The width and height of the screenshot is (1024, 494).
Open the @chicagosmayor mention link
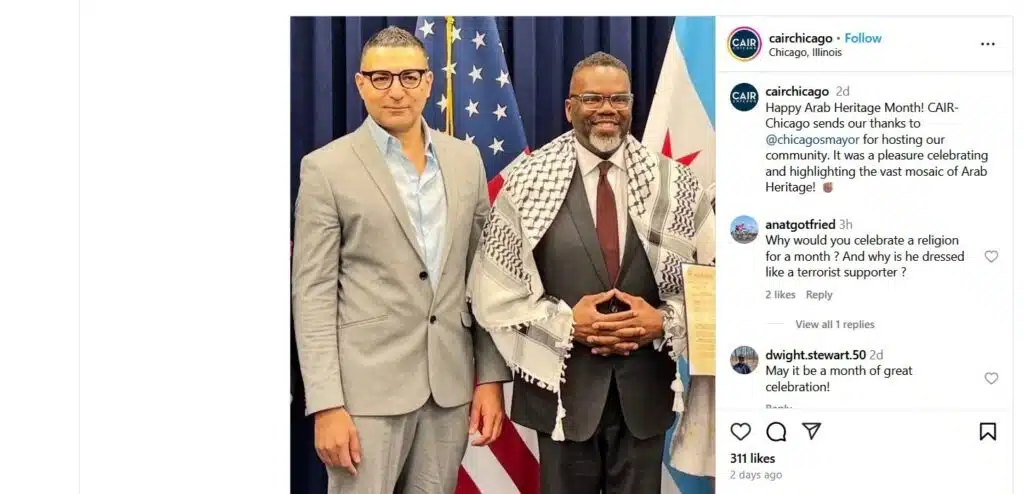812,139
